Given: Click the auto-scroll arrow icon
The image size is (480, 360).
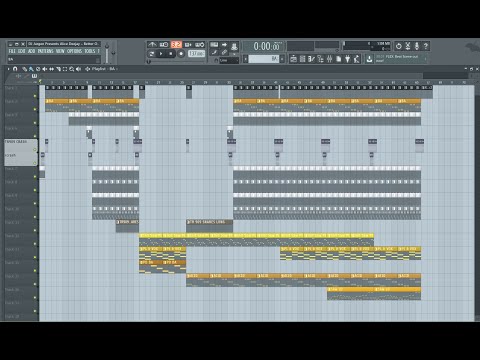Looking at the screenshot, I should coord(224,44).
